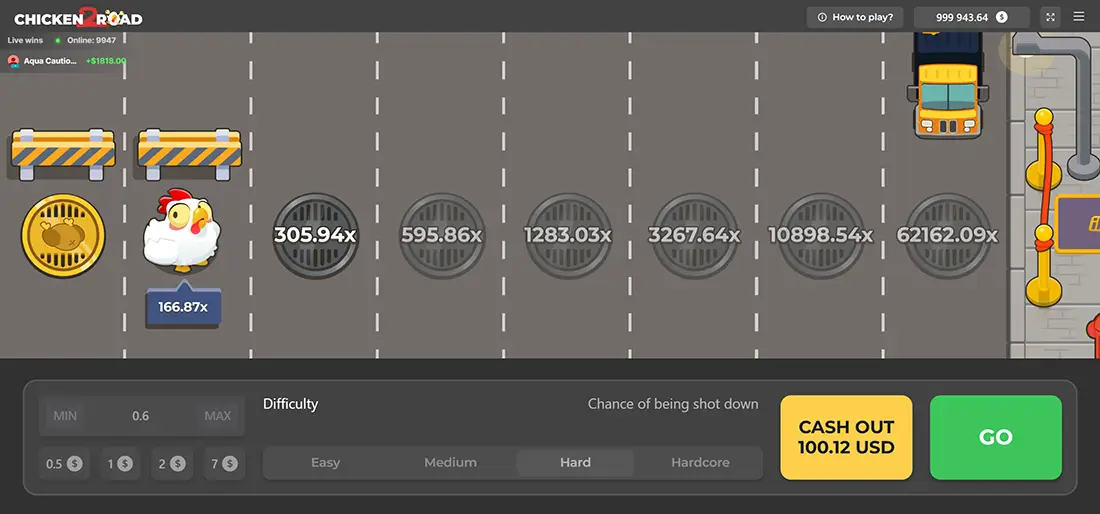This screenshot has height=514, width=1100.
Task: Click the gold chicken coin
Action: point(63,236)
